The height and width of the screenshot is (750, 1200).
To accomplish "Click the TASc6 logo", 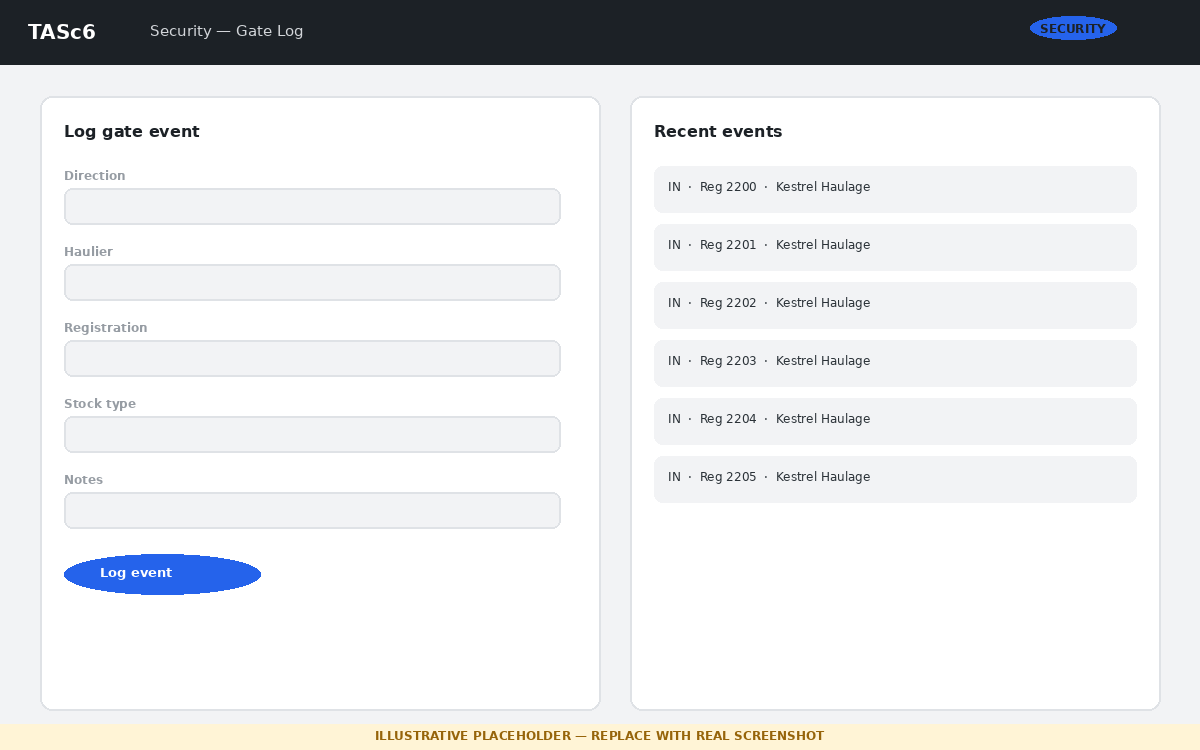I will coord(62,32).
